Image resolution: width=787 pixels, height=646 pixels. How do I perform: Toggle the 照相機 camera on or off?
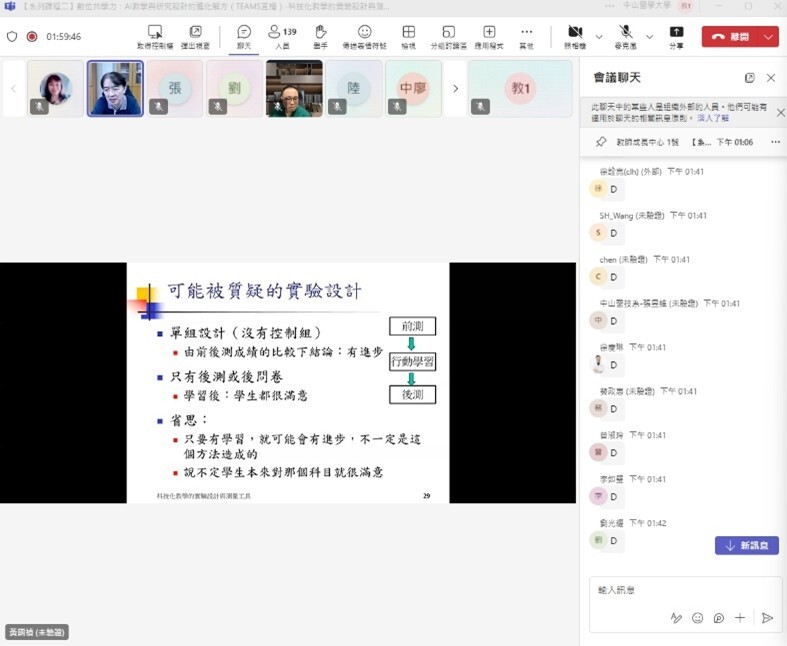(575, 36)
